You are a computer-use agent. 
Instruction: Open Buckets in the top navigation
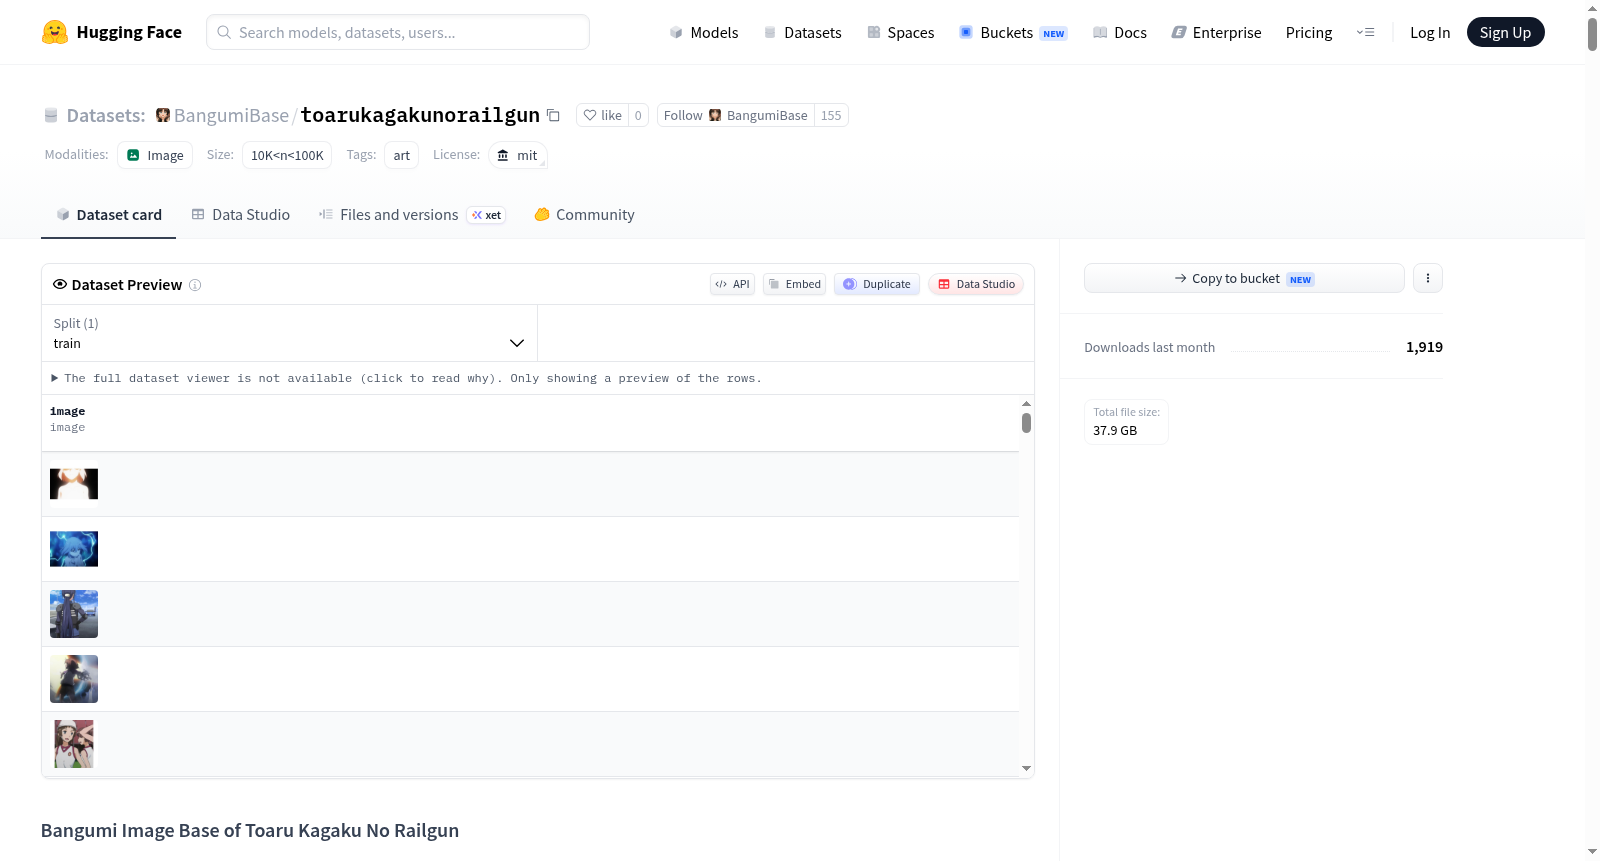coord(1013,32)
